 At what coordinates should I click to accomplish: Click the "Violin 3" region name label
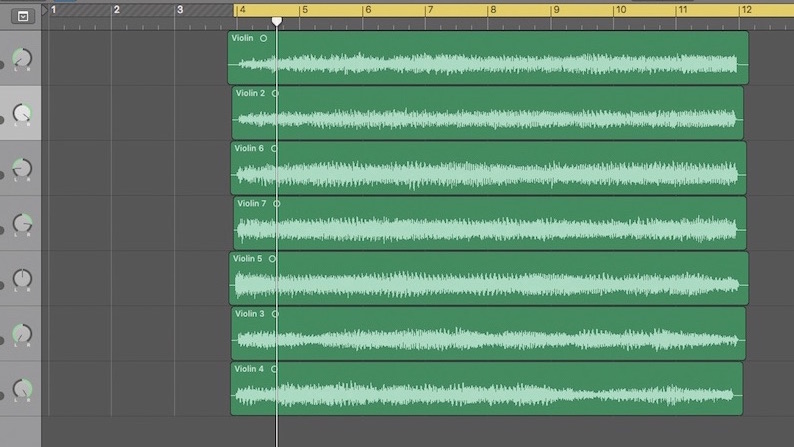pos(250,314)
